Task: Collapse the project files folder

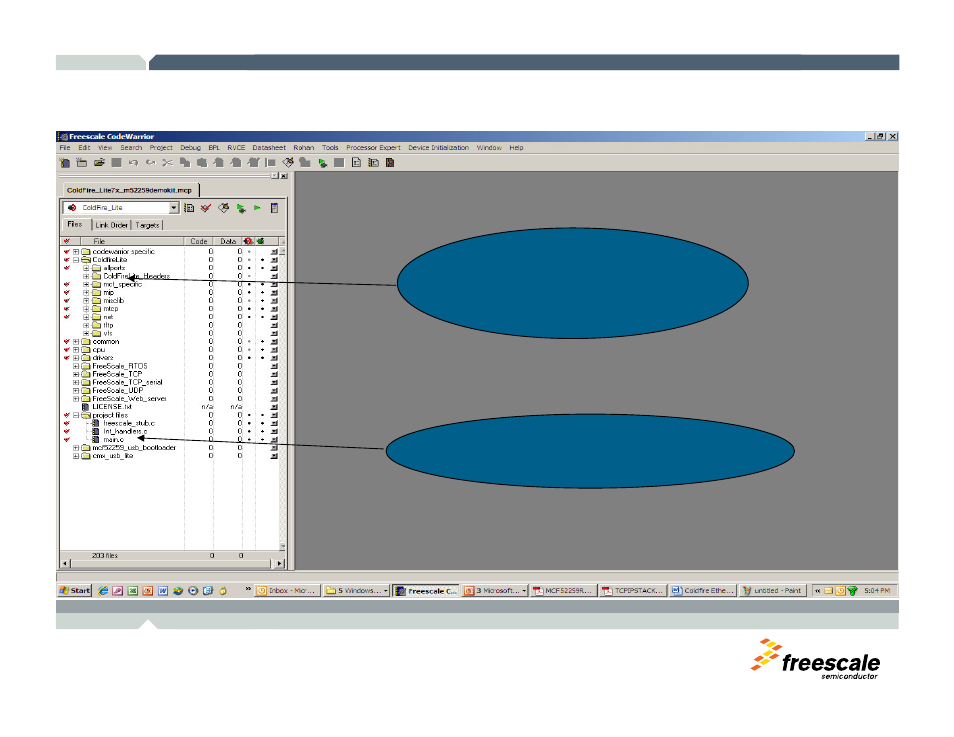Action: (76, 415)
